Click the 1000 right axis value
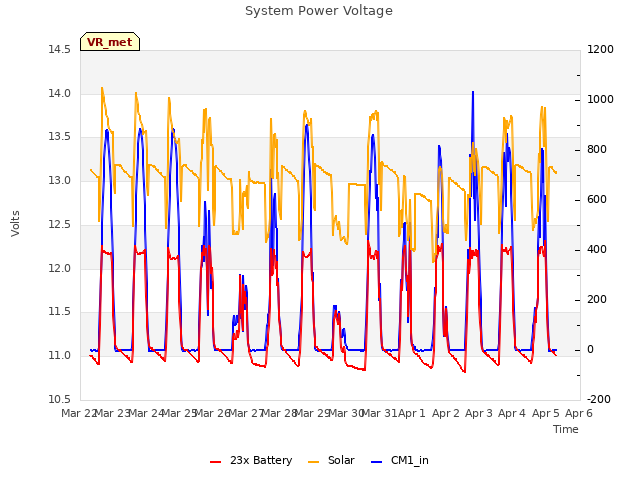The width and height of the screenshot is (640, 480). tap(600, 100)
